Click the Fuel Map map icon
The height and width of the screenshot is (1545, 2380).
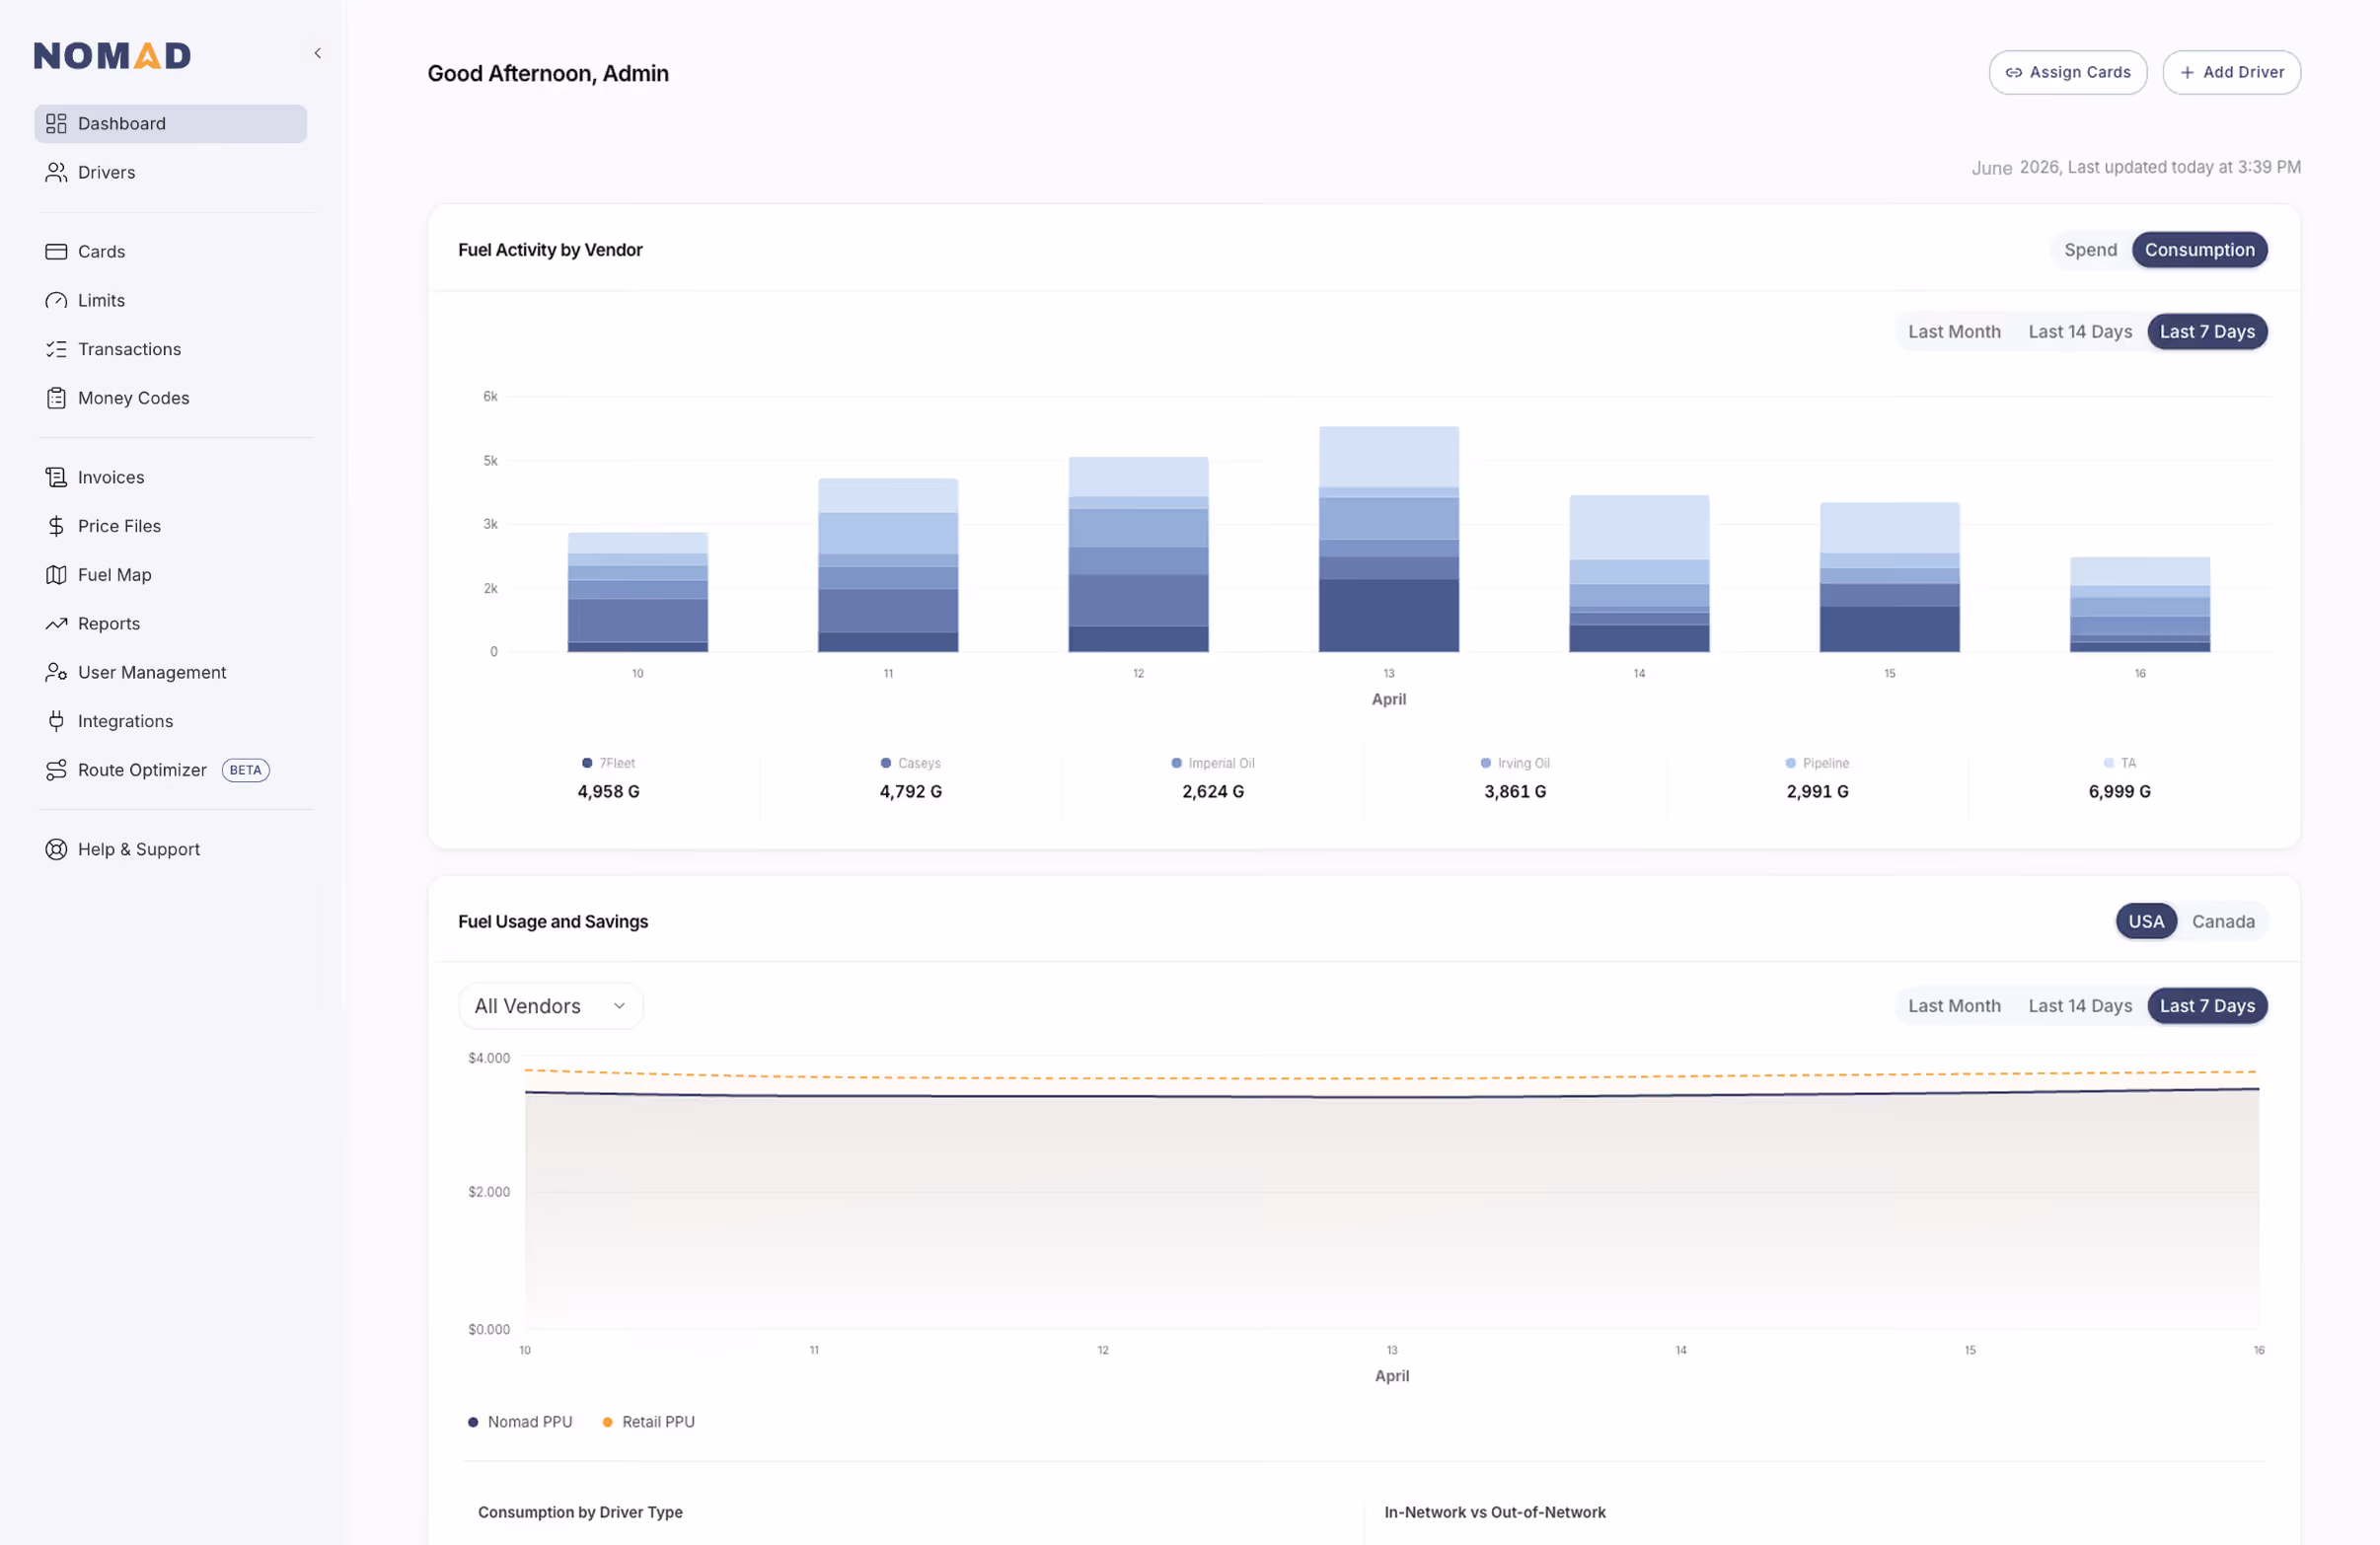[x=56, y=575]
